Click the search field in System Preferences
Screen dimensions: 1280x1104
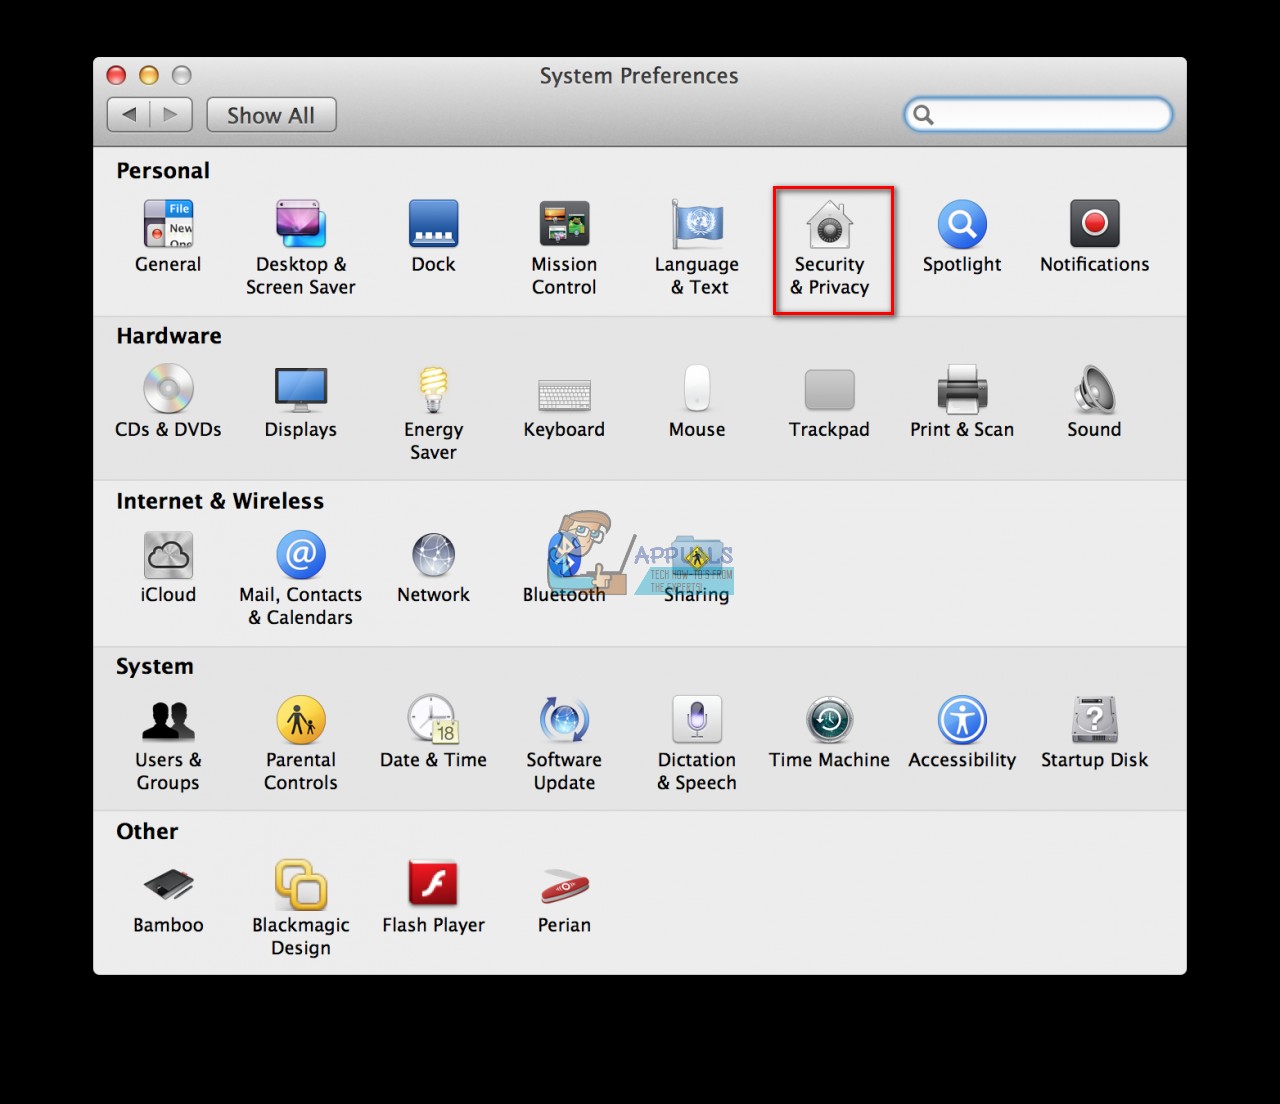(1038, 115)
